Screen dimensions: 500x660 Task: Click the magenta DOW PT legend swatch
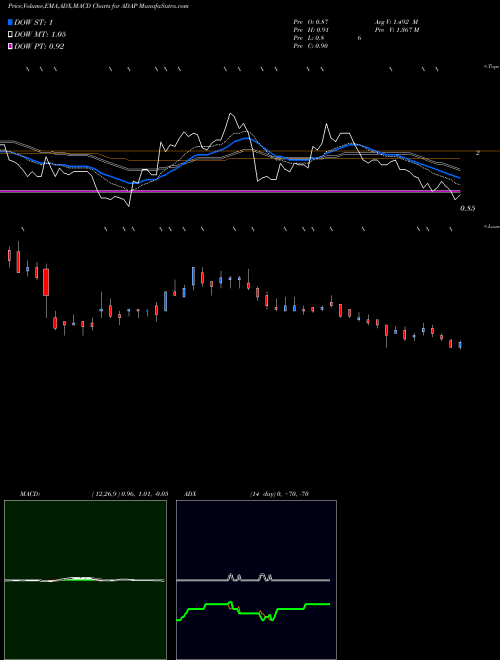(10, 46)
